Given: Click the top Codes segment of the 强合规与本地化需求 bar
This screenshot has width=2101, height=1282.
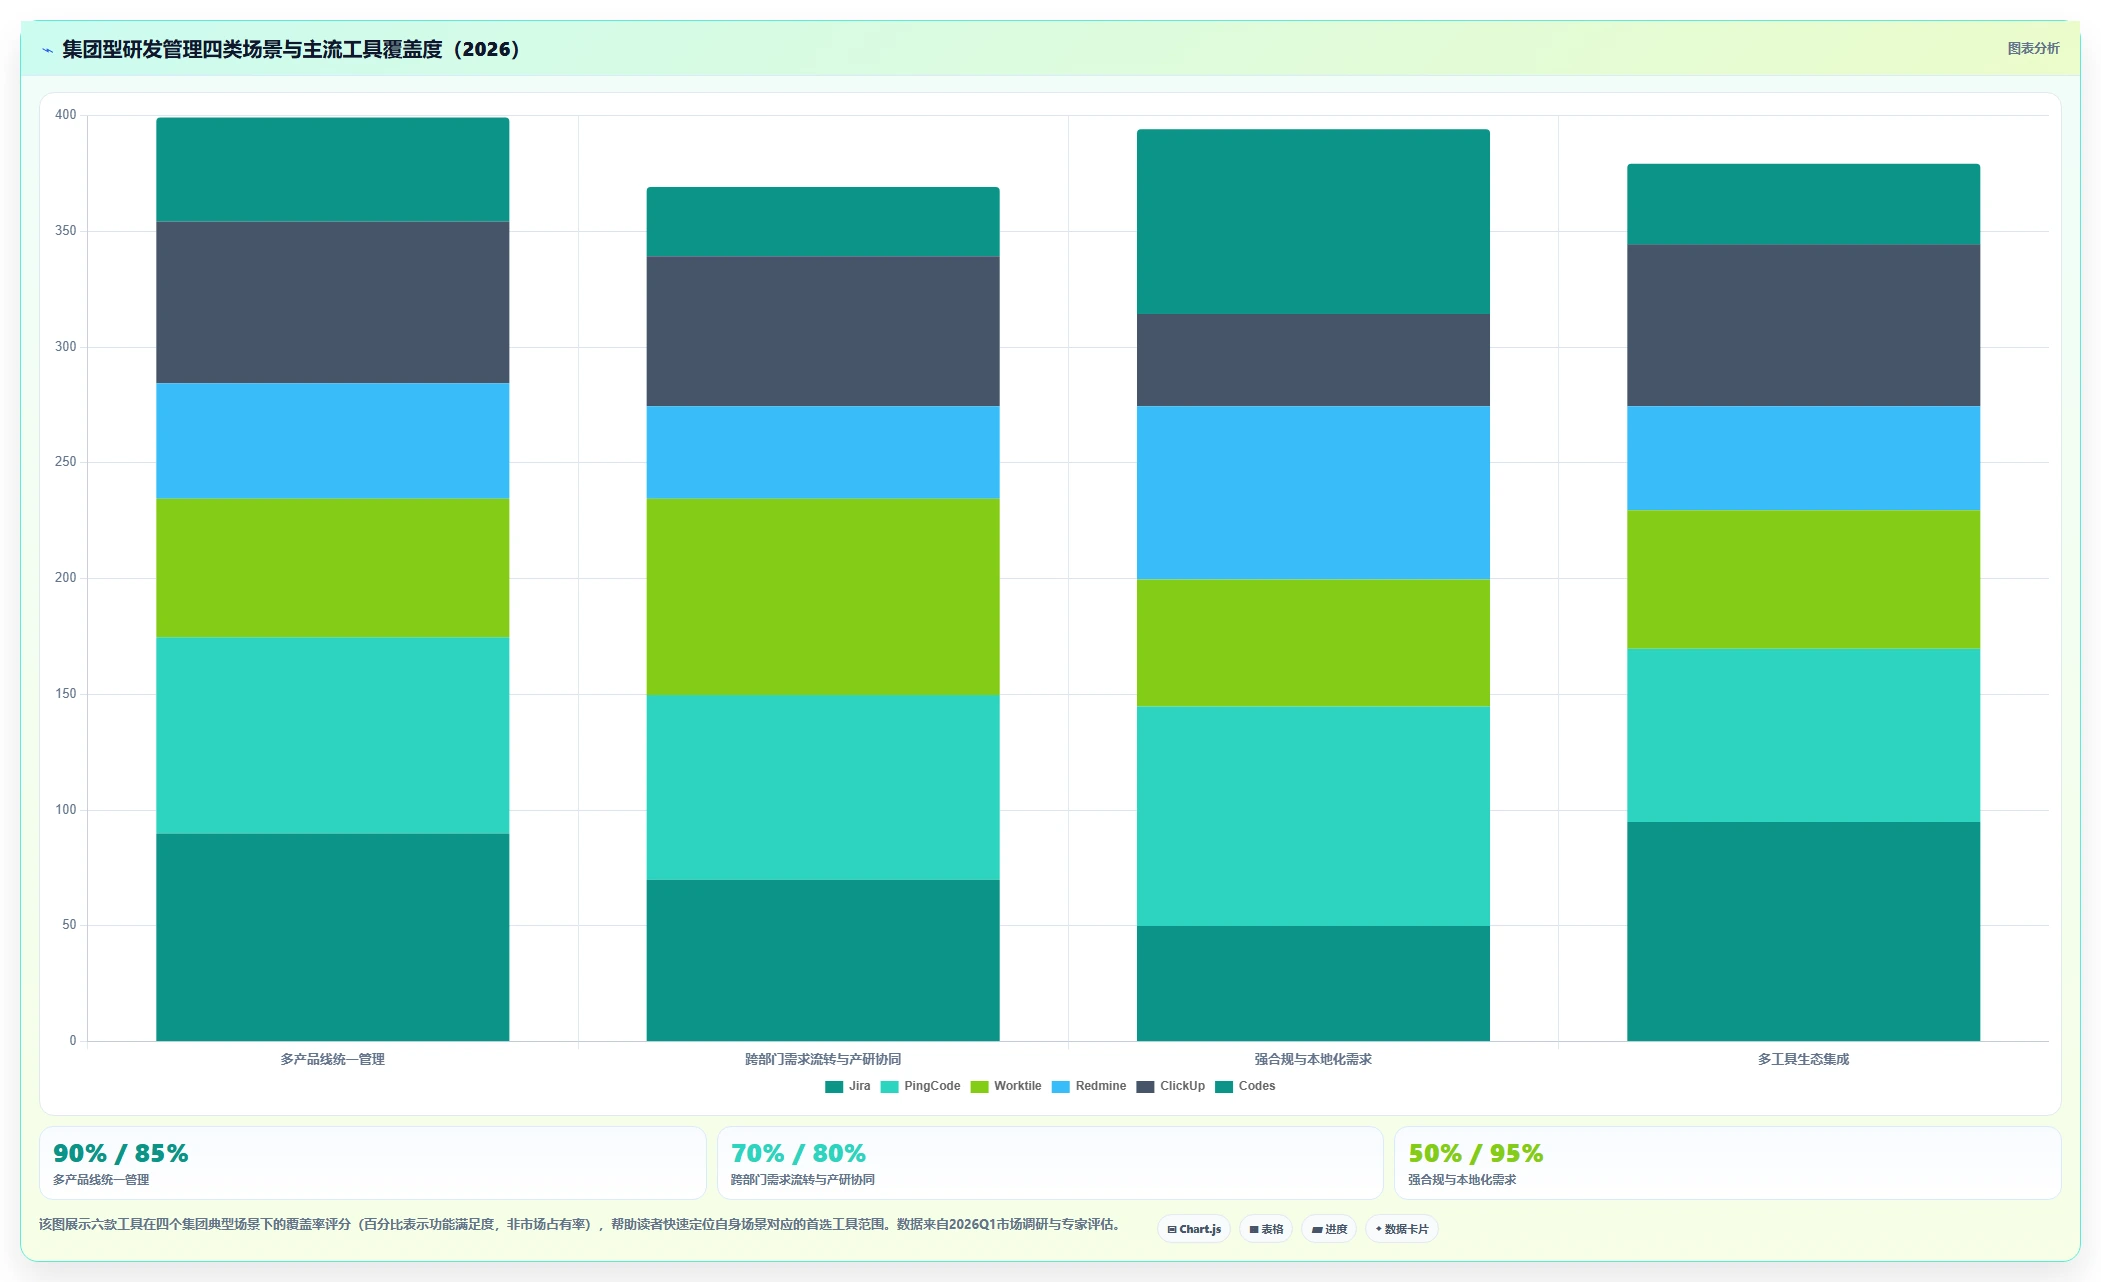Looking at the screenshot, I should tap(1313, 221).
